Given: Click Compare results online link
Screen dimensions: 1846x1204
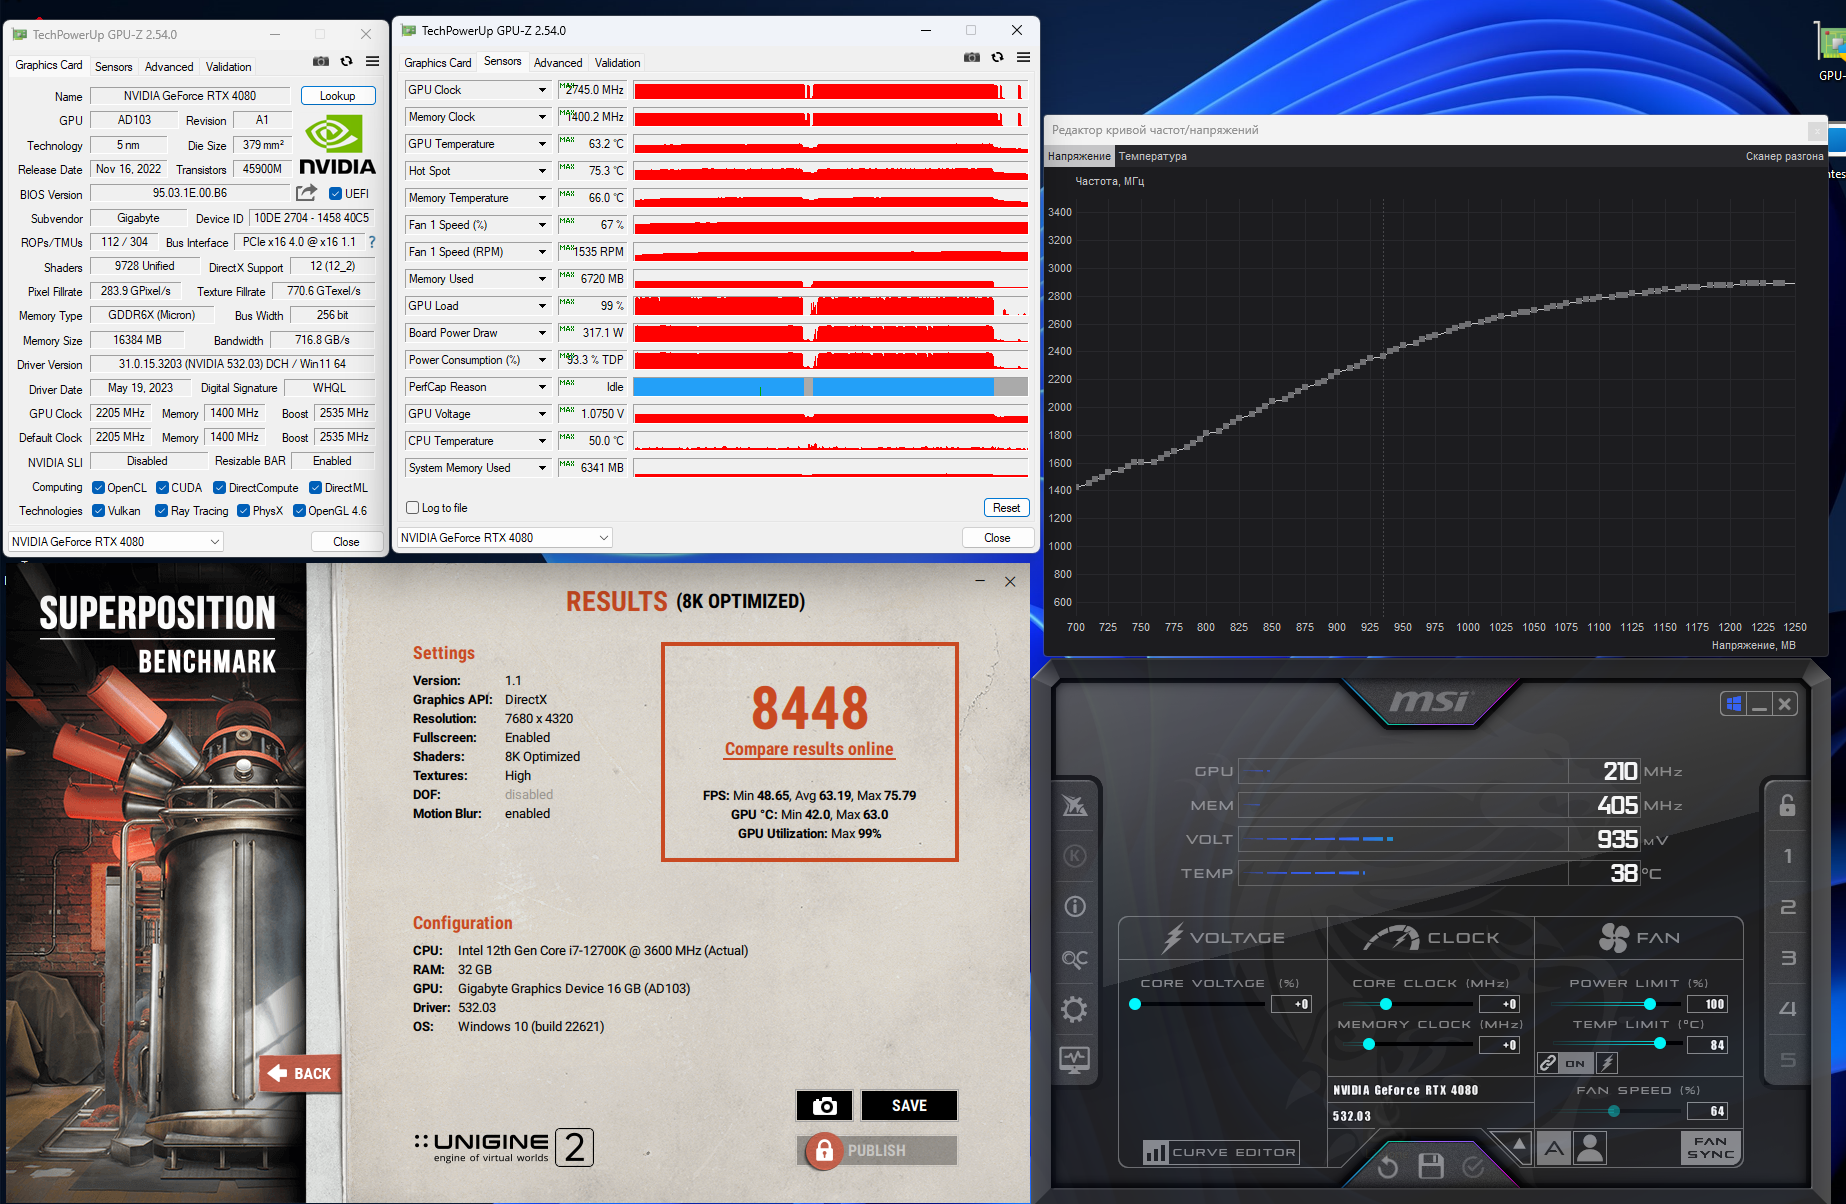Looking at the screenshot, I should (x=809, y=749).
